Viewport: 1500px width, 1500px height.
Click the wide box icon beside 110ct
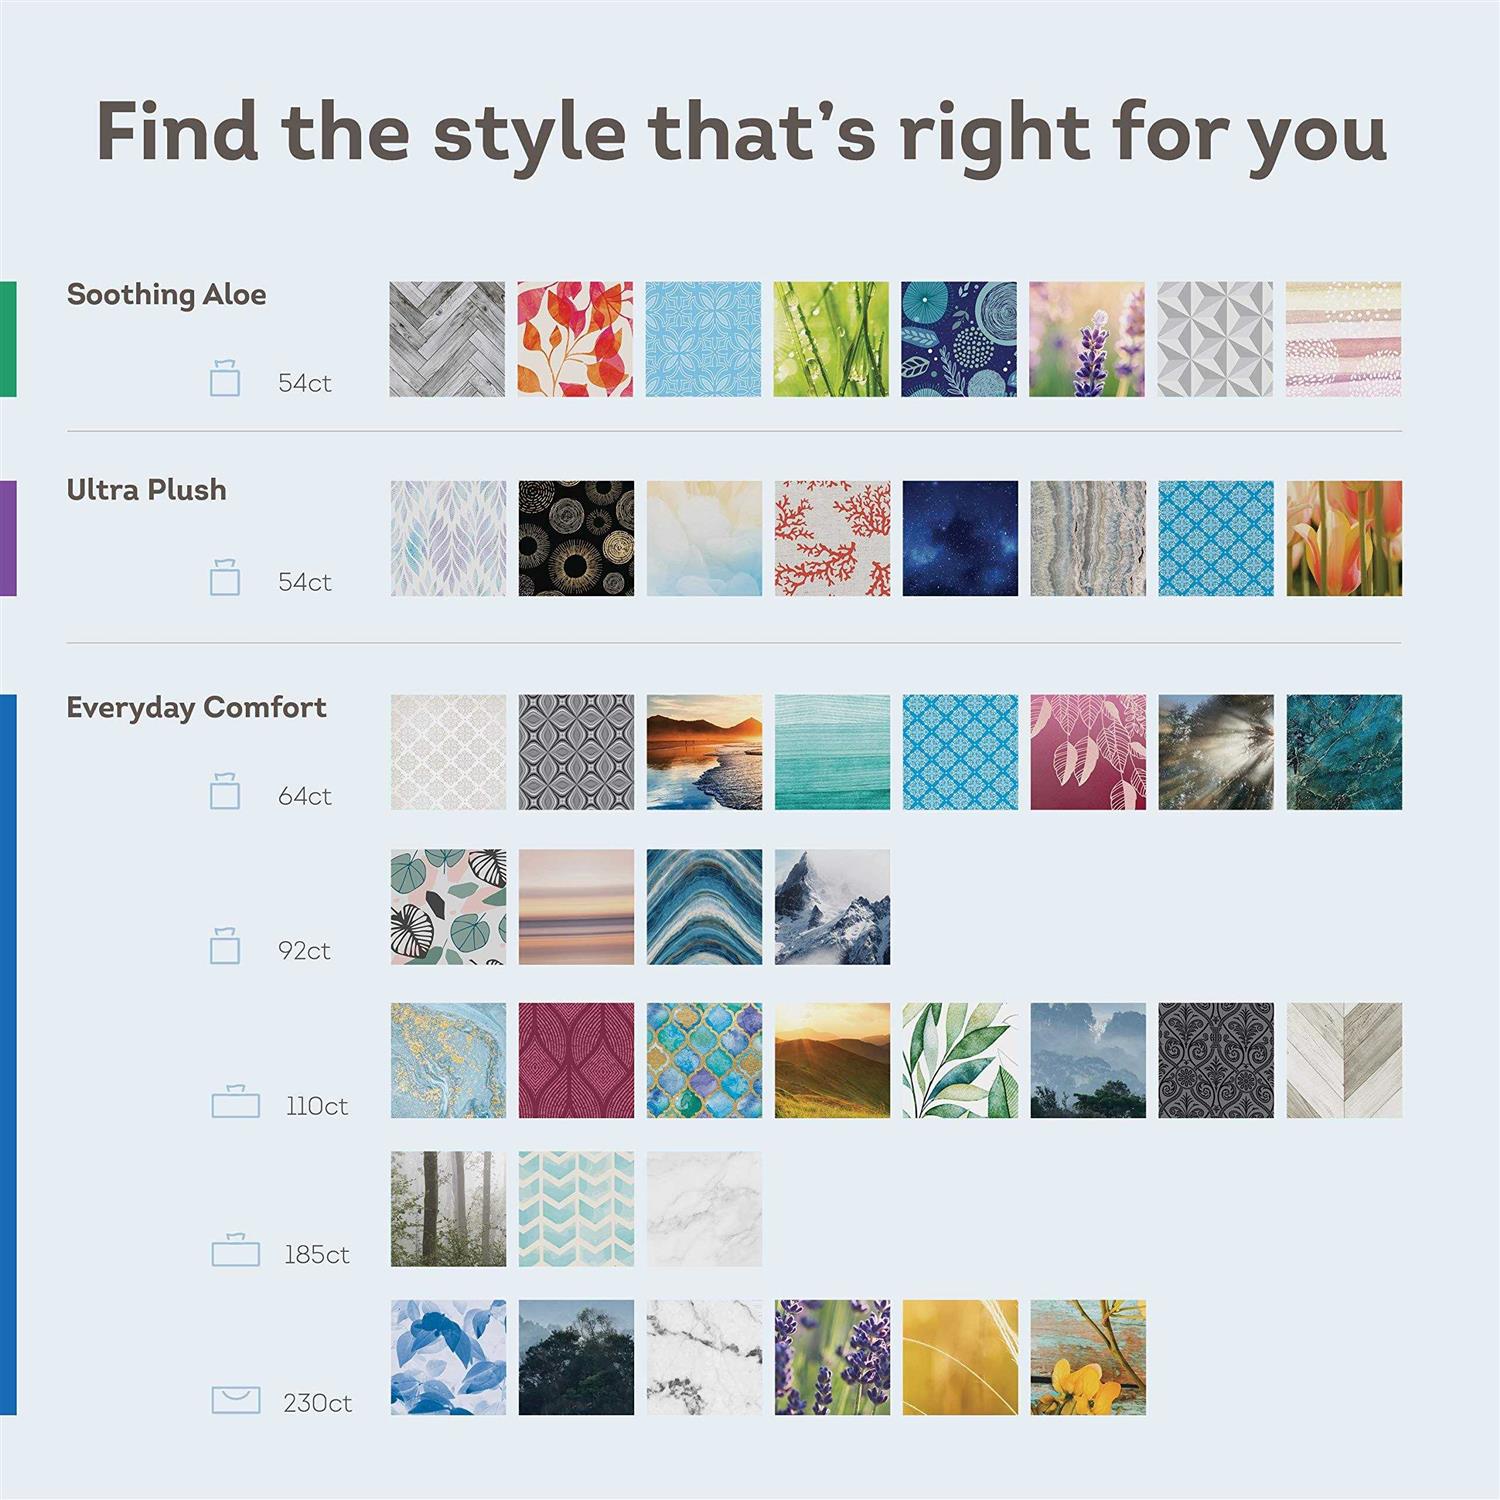tap(236, 1102)
